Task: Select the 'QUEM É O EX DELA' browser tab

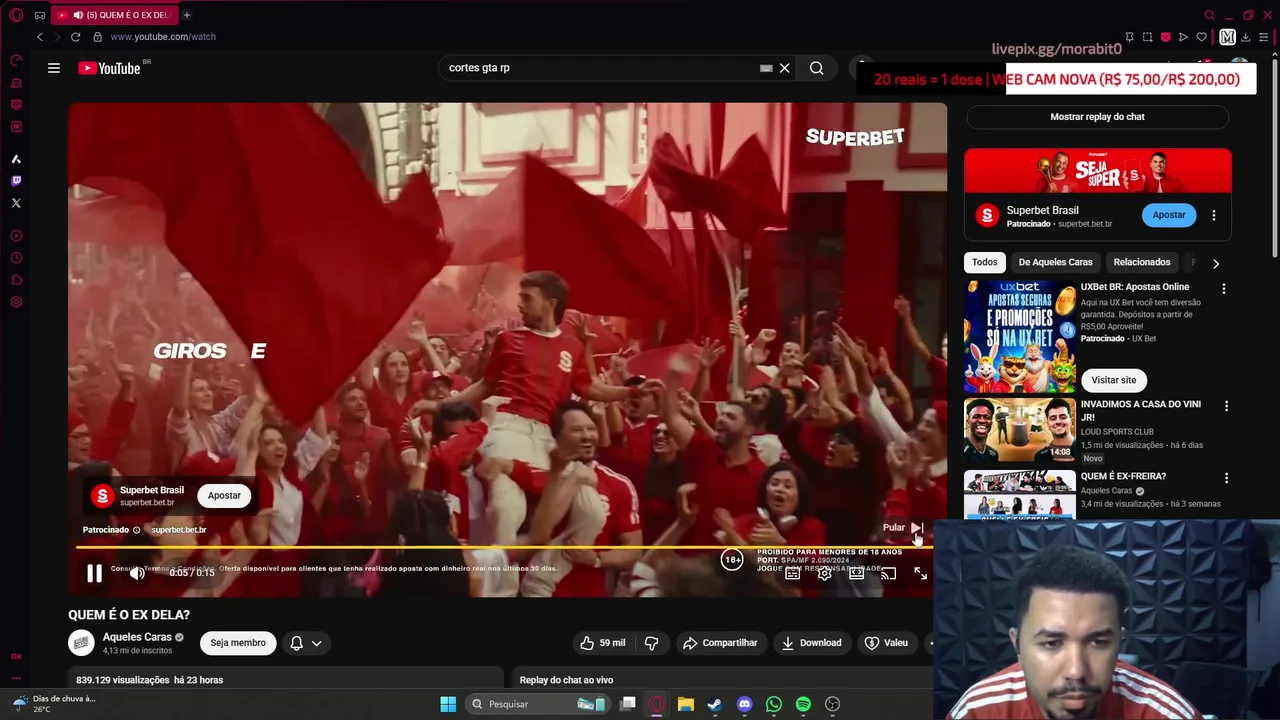Action: pos(113,15)
